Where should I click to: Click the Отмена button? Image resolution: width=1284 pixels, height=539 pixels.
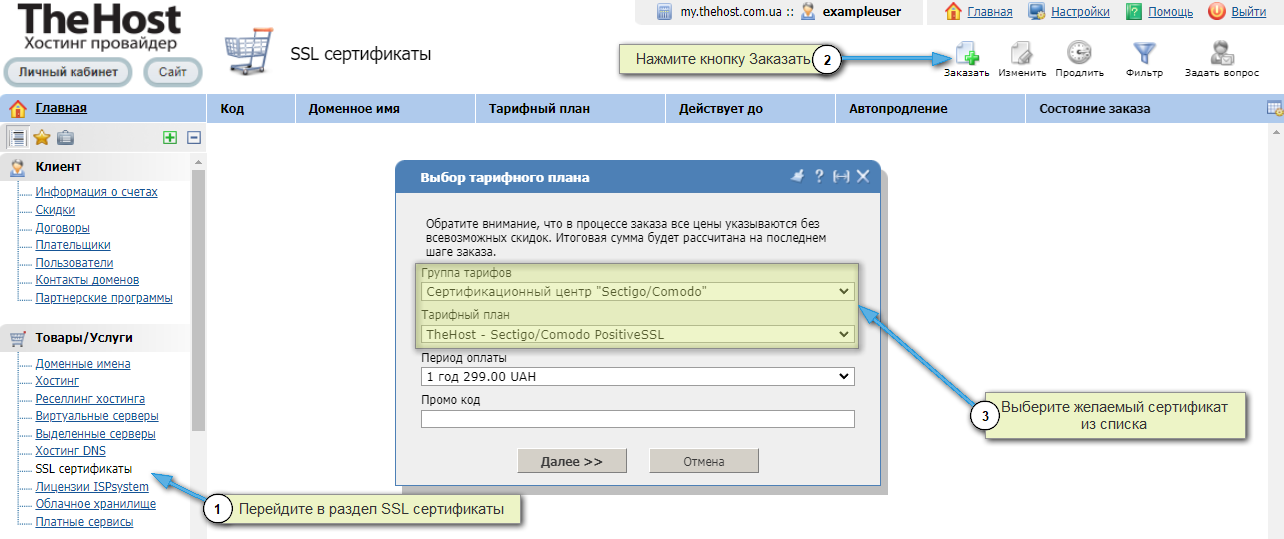point(704,461)
